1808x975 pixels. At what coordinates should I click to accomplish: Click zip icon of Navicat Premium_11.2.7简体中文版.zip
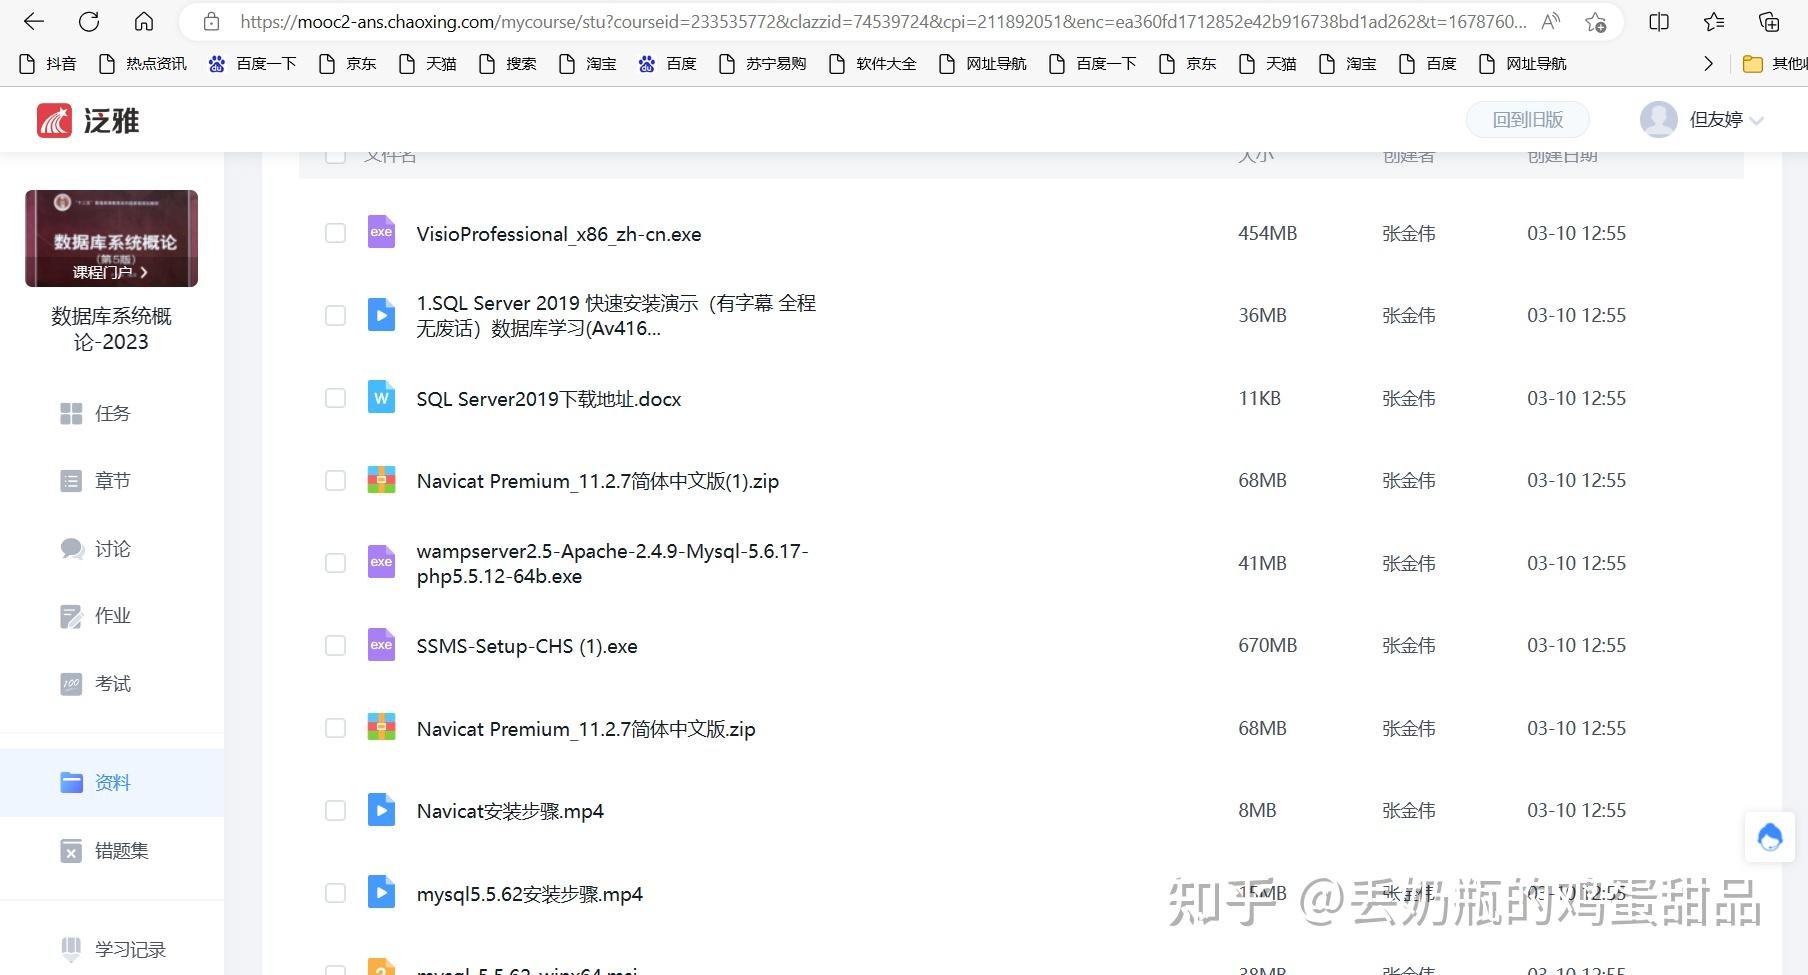pyautogui.click(x=381, y=727)
